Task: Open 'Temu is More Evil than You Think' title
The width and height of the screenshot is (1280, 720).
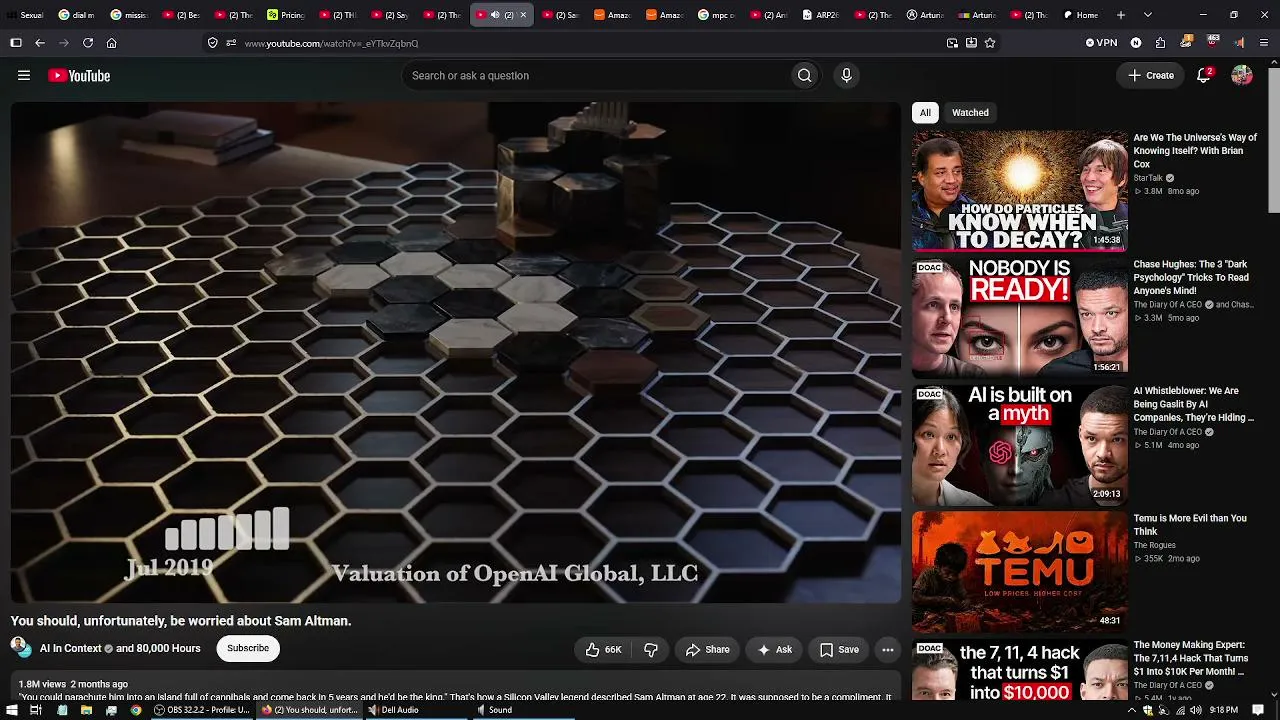Action: pos(1190,525)
